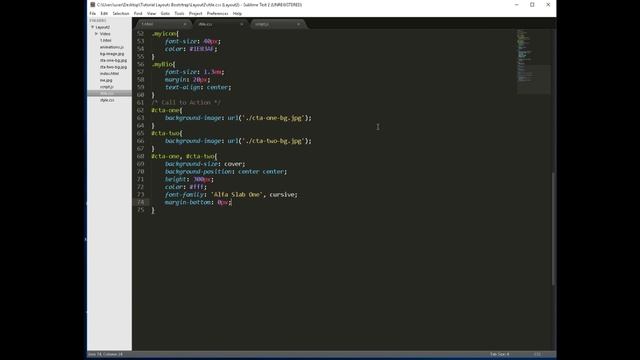
Task: Click the vertical scrollbar thumb
Action: (x=553, y=229)
